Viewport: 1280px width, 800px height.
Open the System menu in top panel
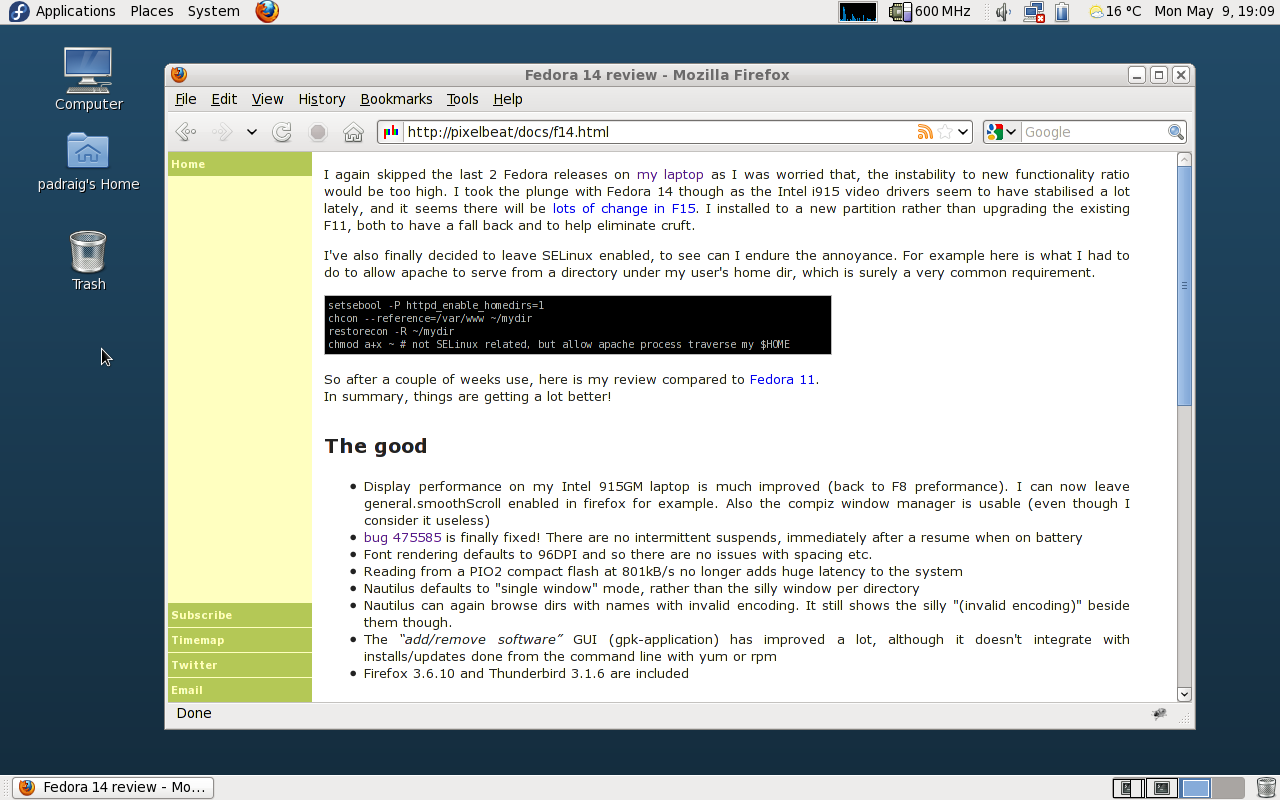click(214, 11)
